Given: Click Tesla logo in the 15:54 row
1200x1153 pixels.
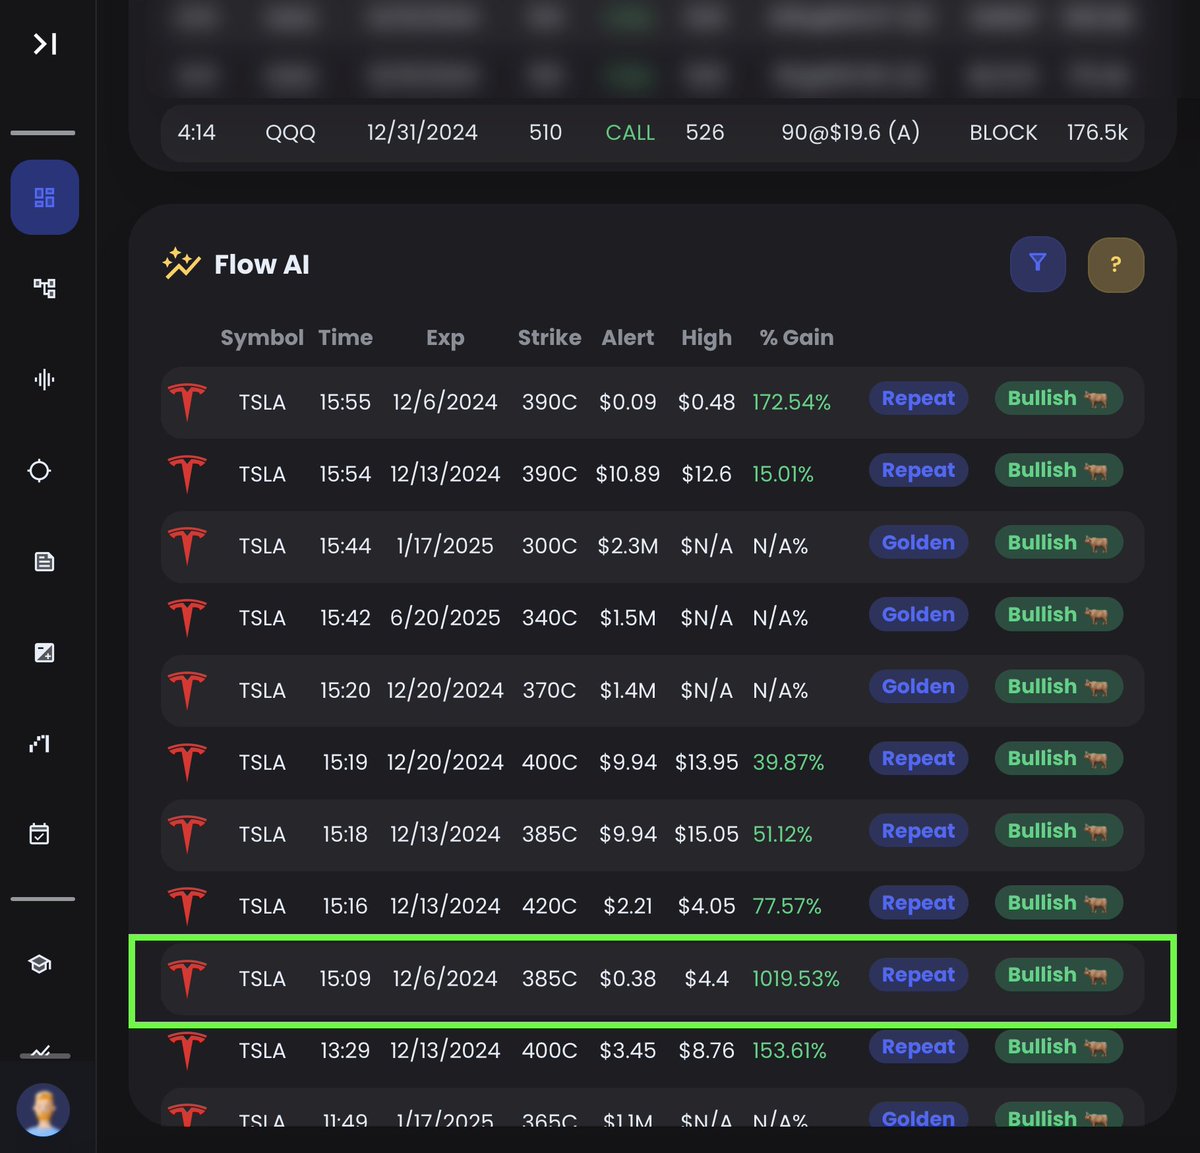Looking at the screenshot, I should 187,474.
